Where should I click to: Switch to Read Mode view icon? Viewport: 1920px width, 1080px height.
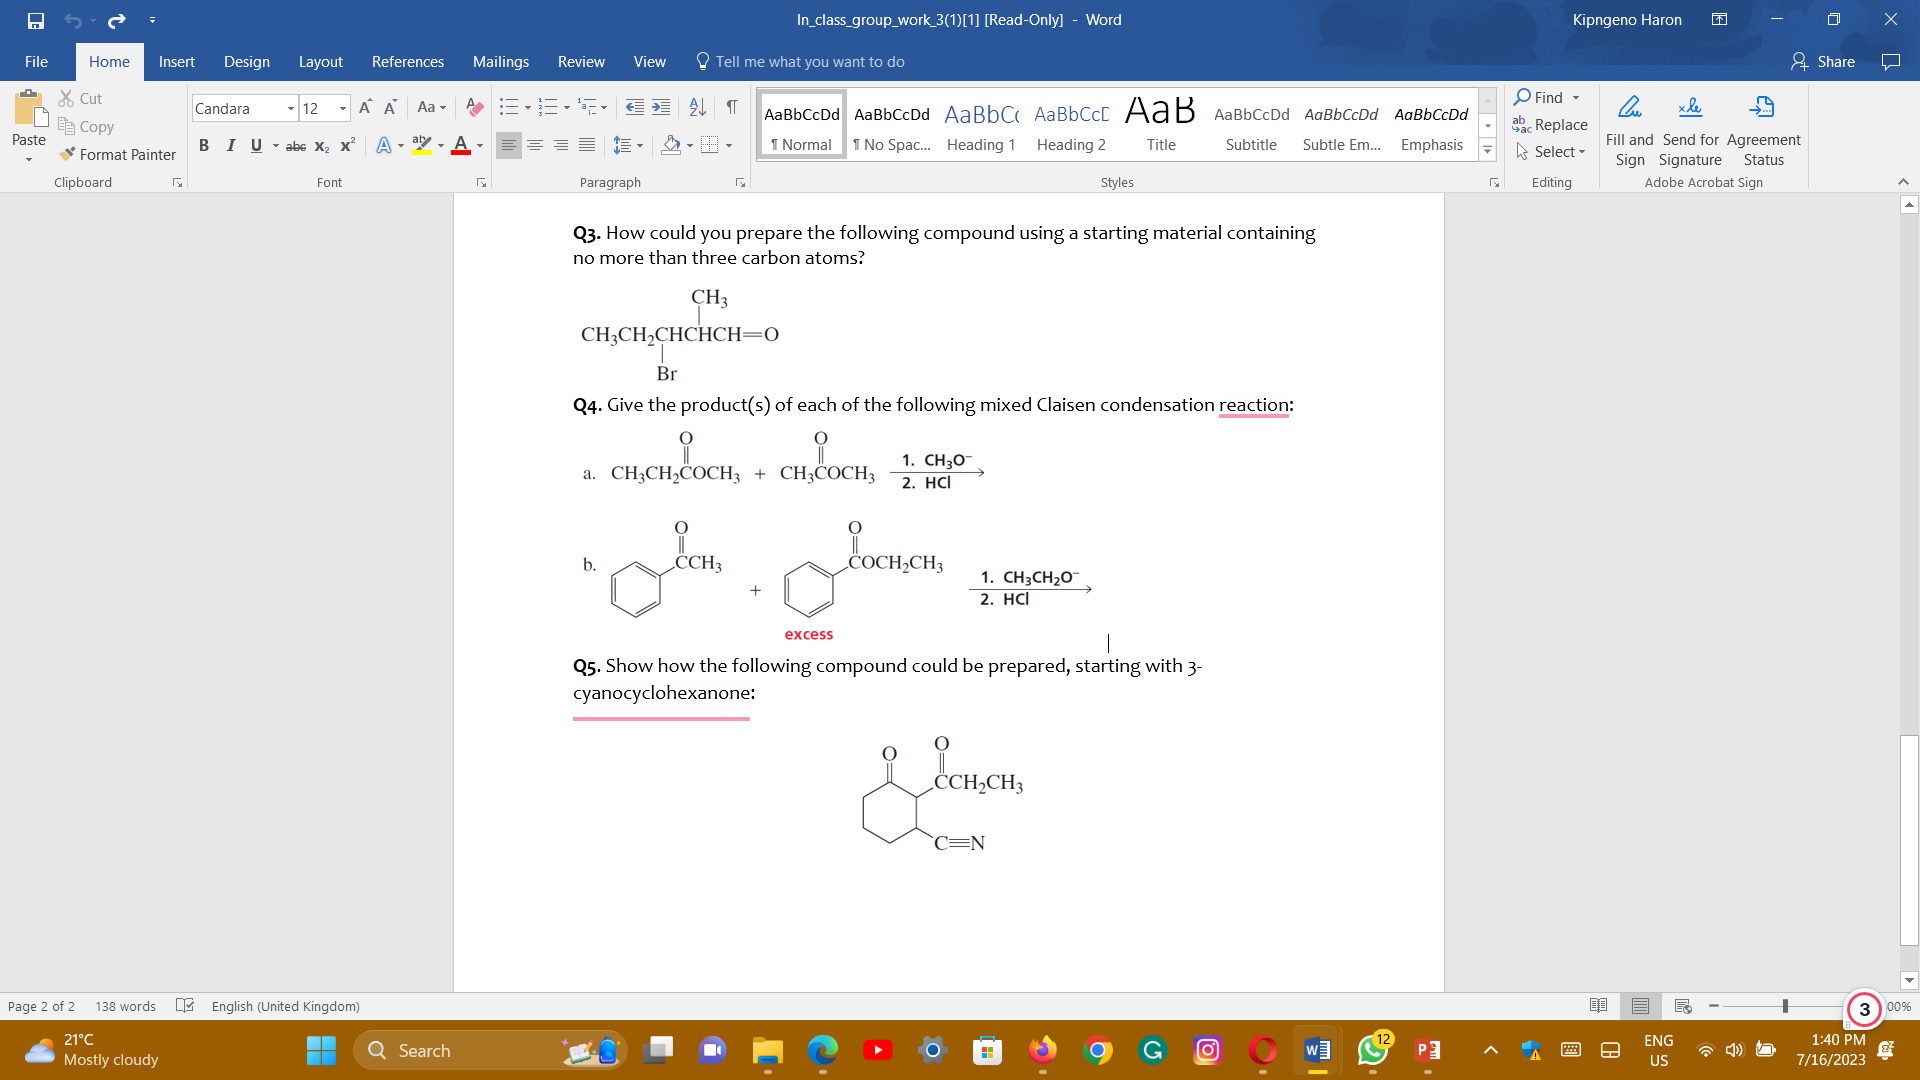[1598, 1006]
